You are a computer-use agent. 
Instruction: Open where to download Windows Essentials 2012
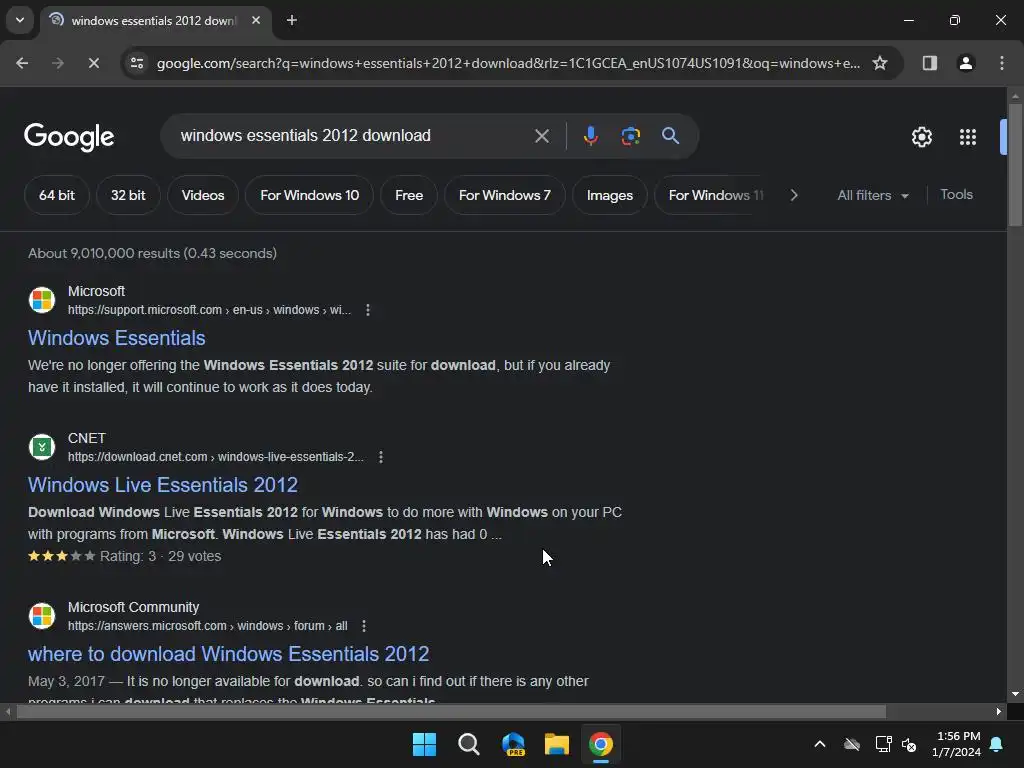click(x=229, y=654)
